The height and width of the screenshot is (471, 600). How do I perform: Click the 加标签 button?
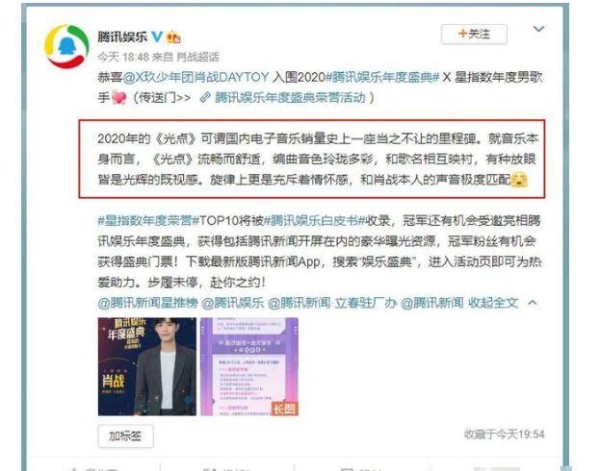tap(126, 436)
